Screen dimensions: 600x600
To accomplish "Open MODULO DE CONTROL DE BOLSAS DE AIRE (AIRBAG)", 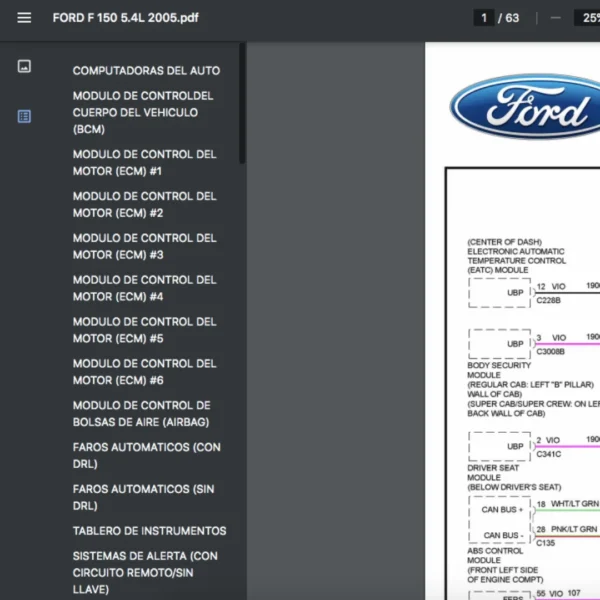I will (x=142, y=414).
